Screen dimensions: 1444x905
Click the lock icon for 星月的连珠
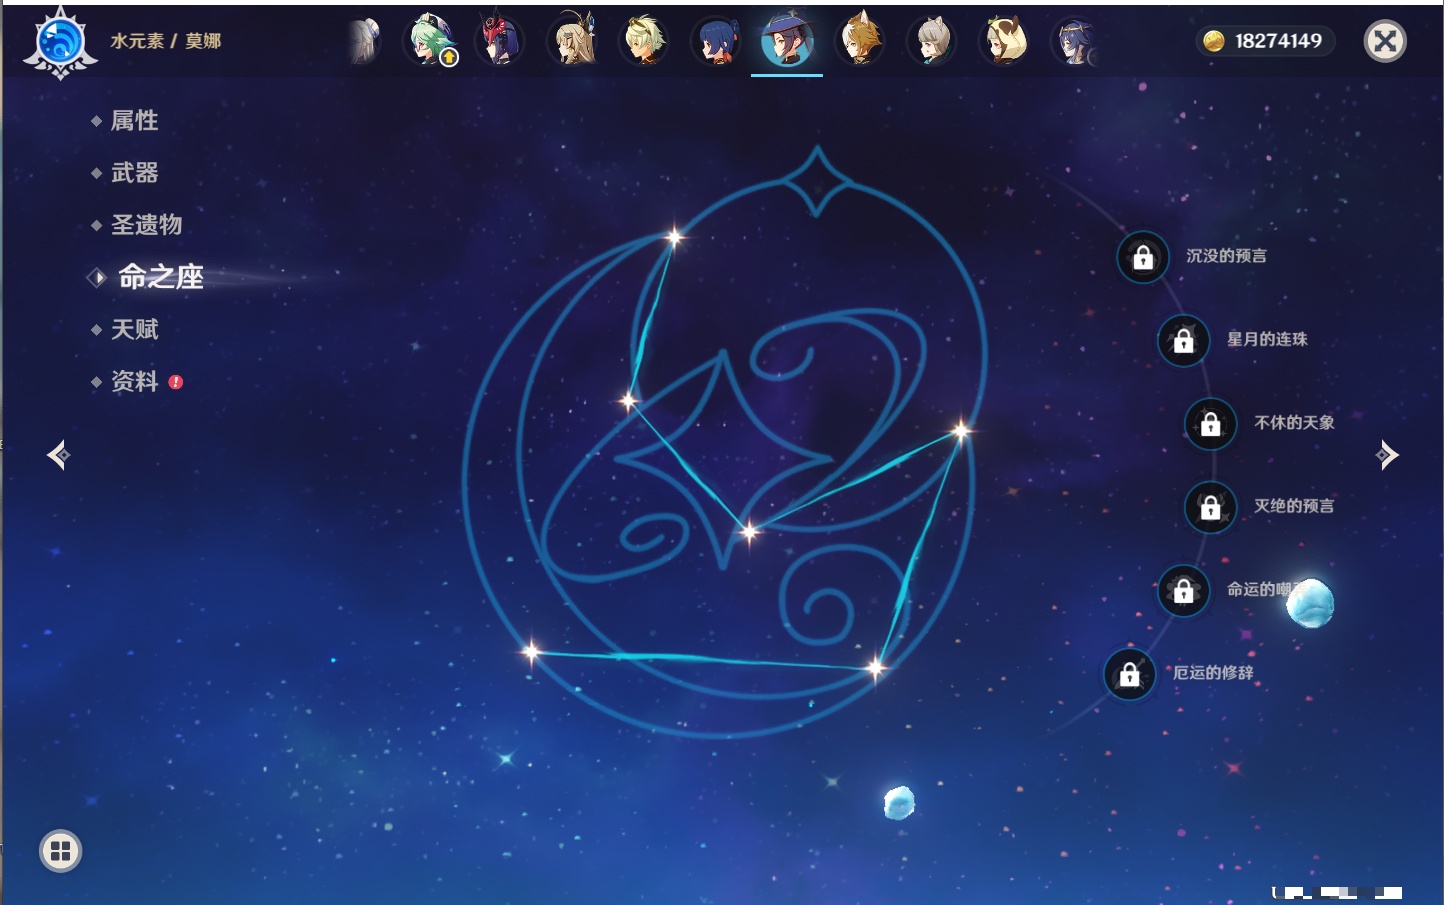click(1183, 341)
